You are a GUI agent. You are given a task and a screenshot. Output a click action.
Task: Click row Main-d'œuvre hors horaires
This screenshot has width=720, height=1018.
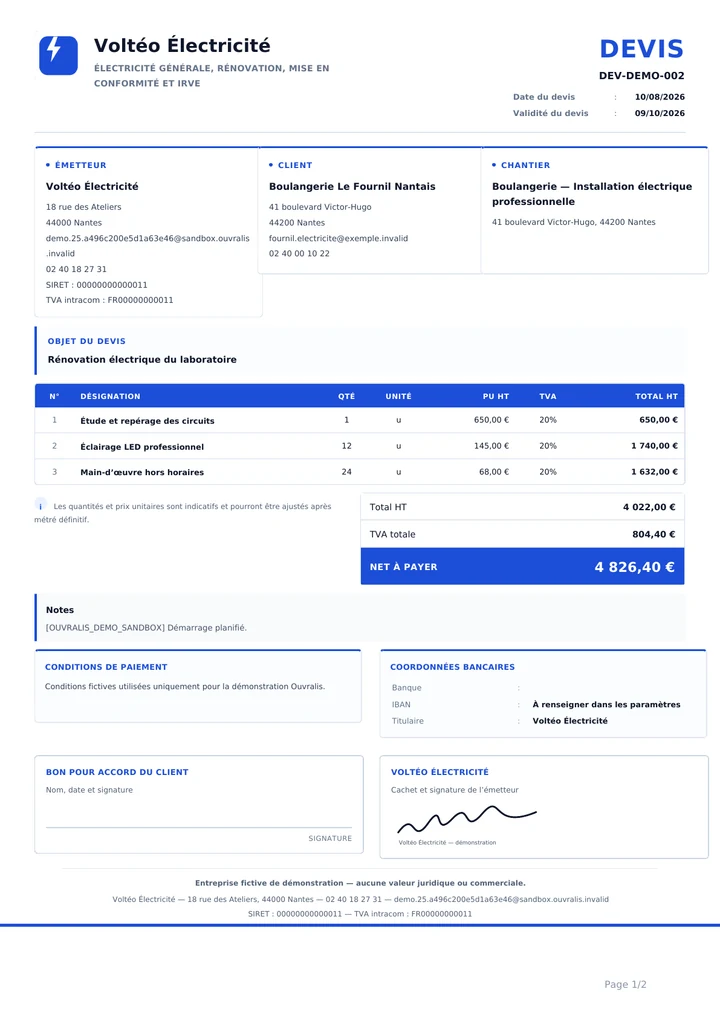pos(360,472)
